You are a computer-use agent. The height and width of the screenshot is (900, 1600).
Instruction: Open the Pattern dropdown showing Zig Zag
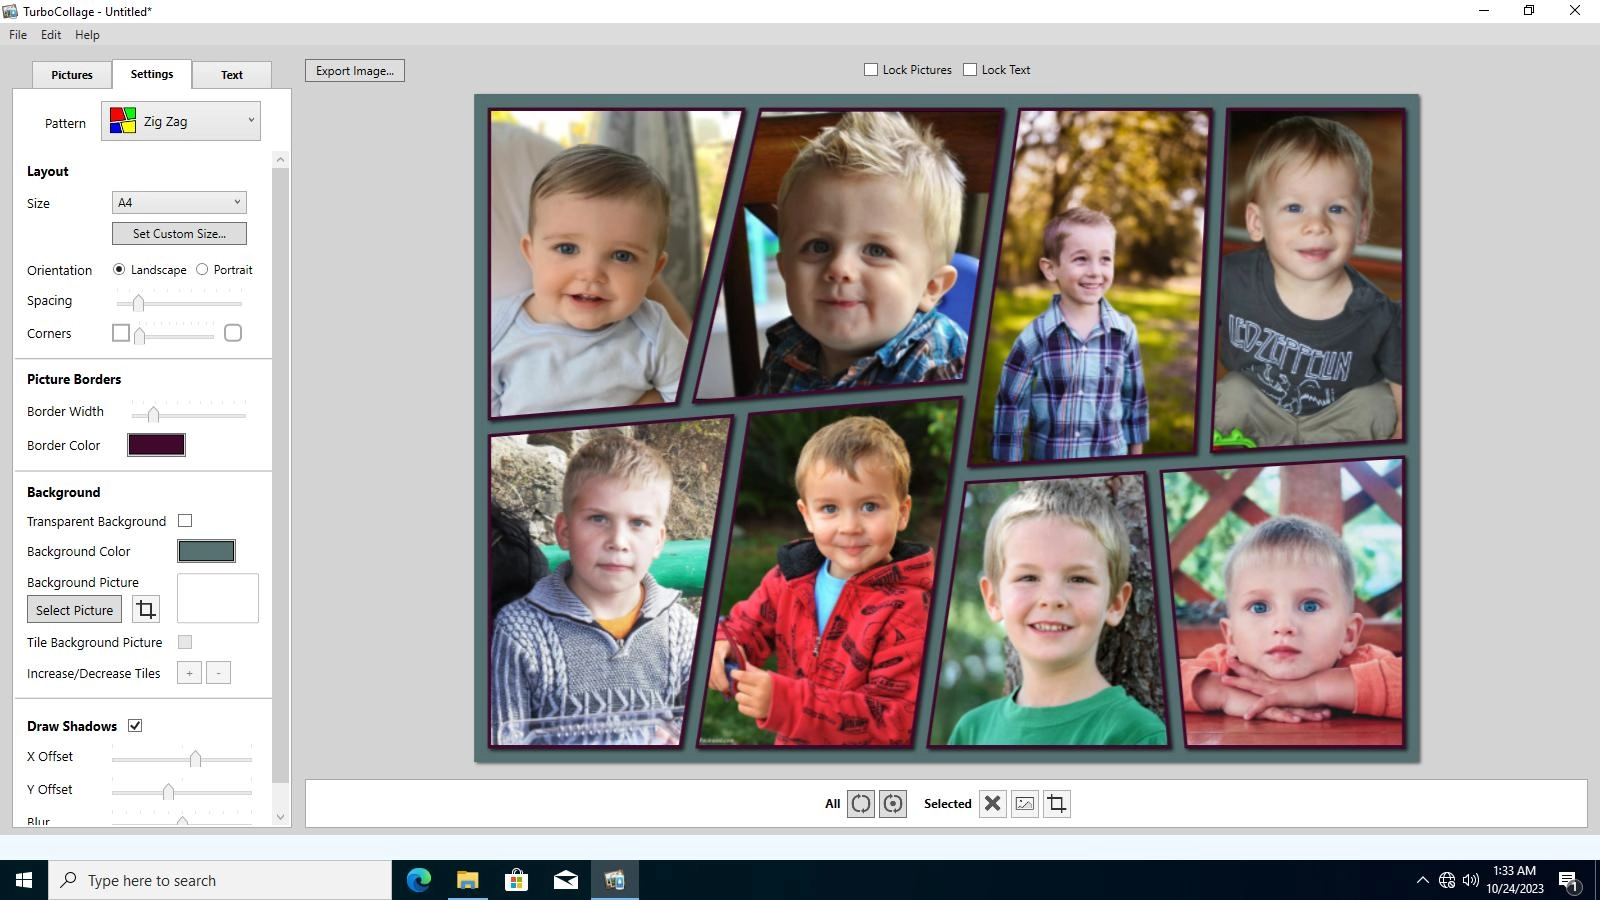click(181, 121)
